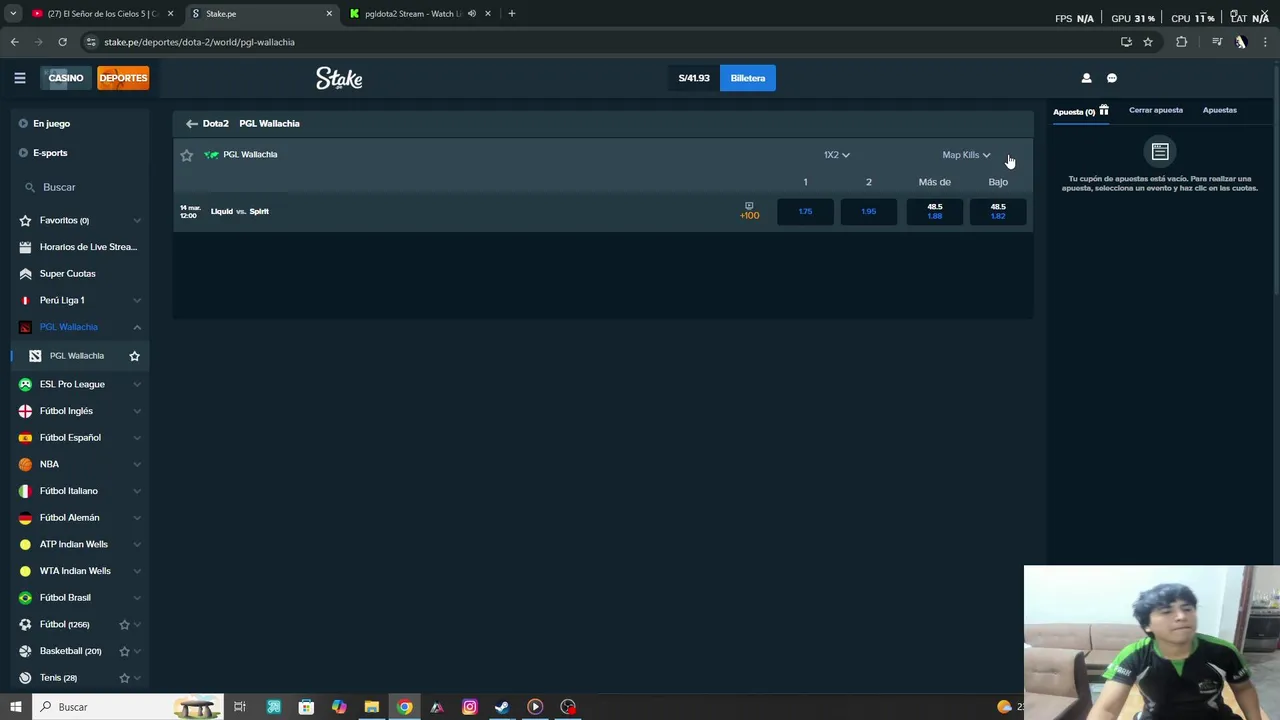Expand the ESL Pro League section
The image size is (1280, 720).
pyautogui.click(x=137, y=384)
